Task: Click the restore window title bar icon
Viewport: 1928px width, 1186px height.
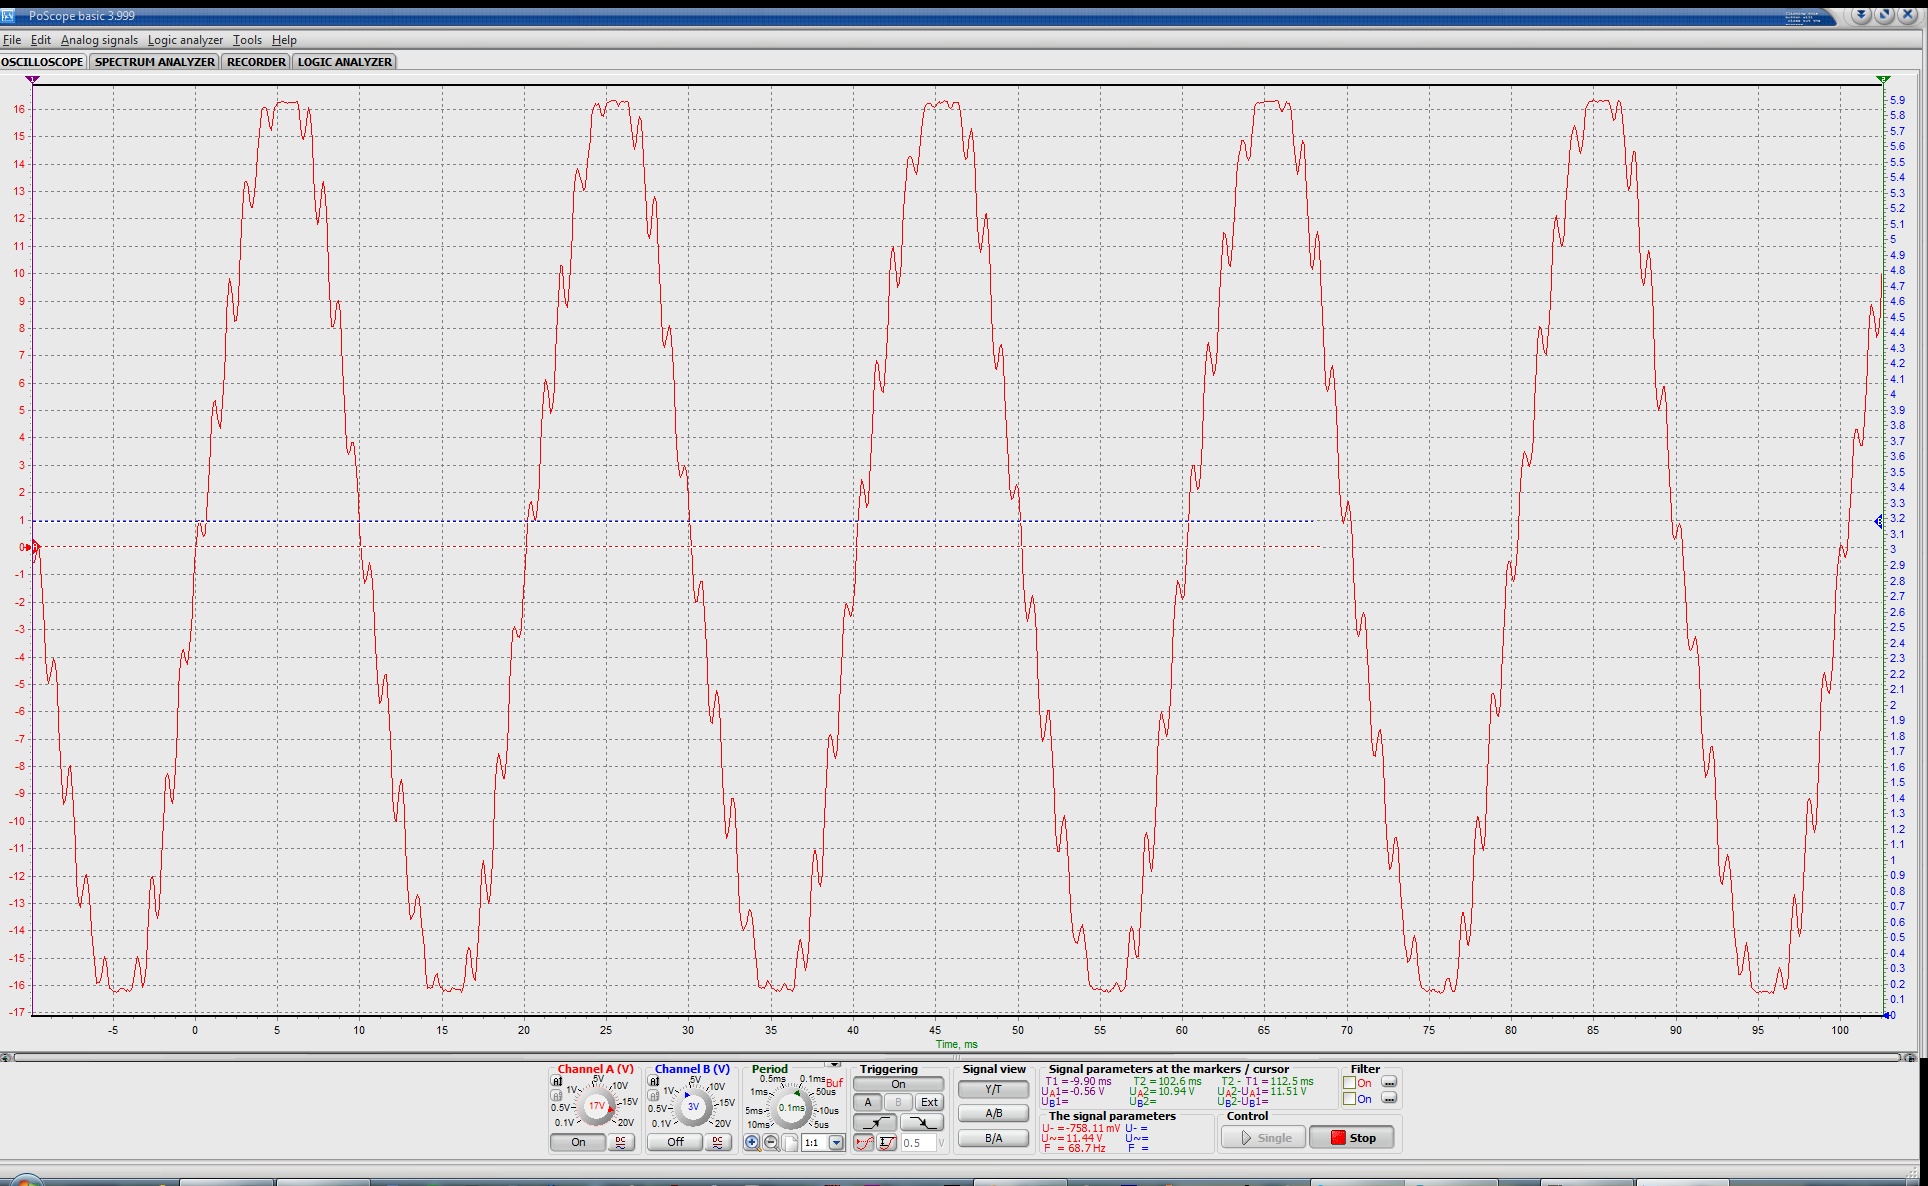Action: tap(1884, 15)
